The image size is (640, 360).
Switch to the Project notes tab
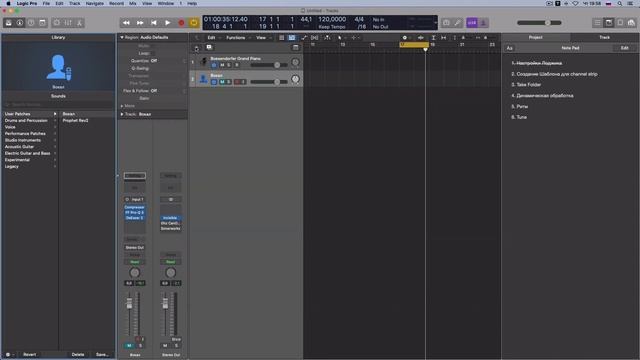tap(536, 37)
